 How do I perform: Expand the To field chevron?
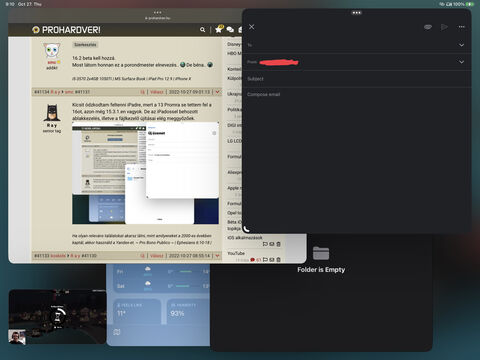pyautogui.click(x=461, y=45)
